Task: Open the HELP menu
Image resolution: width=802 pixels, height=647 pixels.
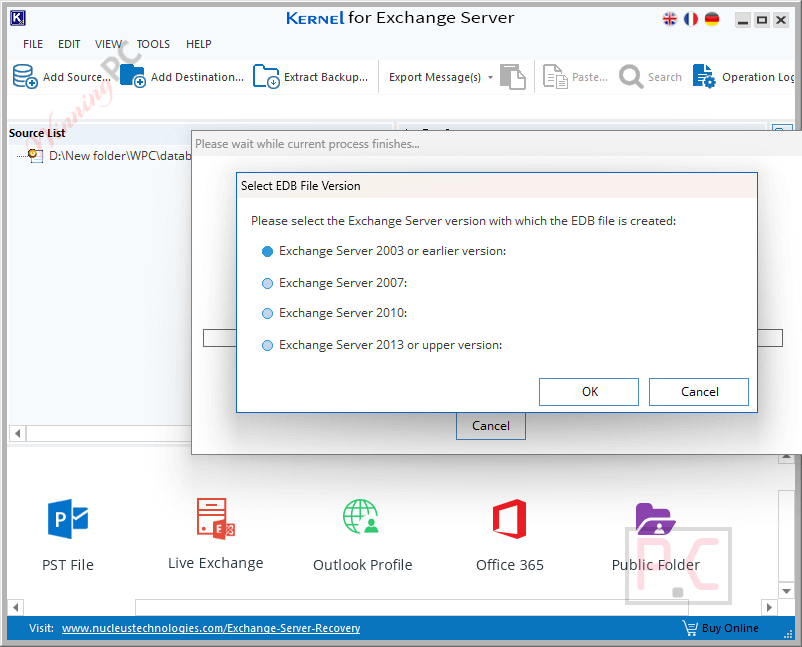Action: tap(198, 44)
